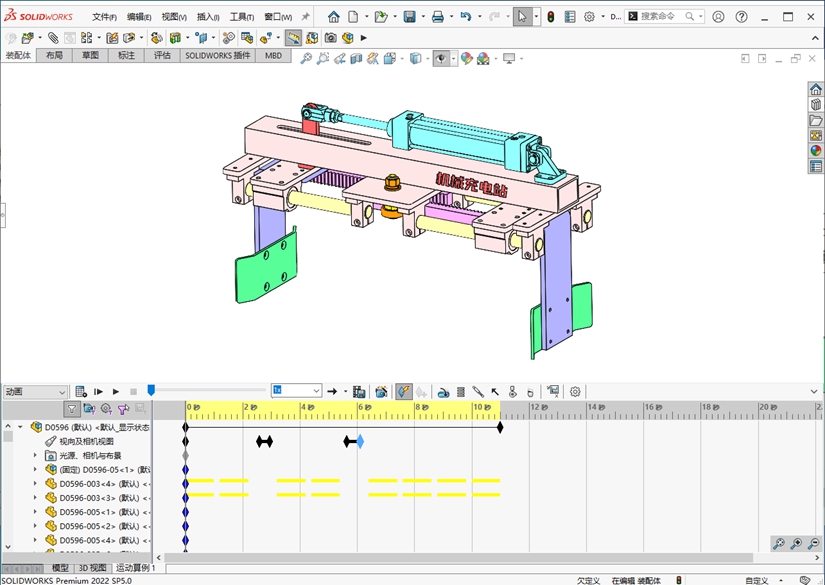
Task: Open the 动画 study type dropdown
Action: (35, 392)
